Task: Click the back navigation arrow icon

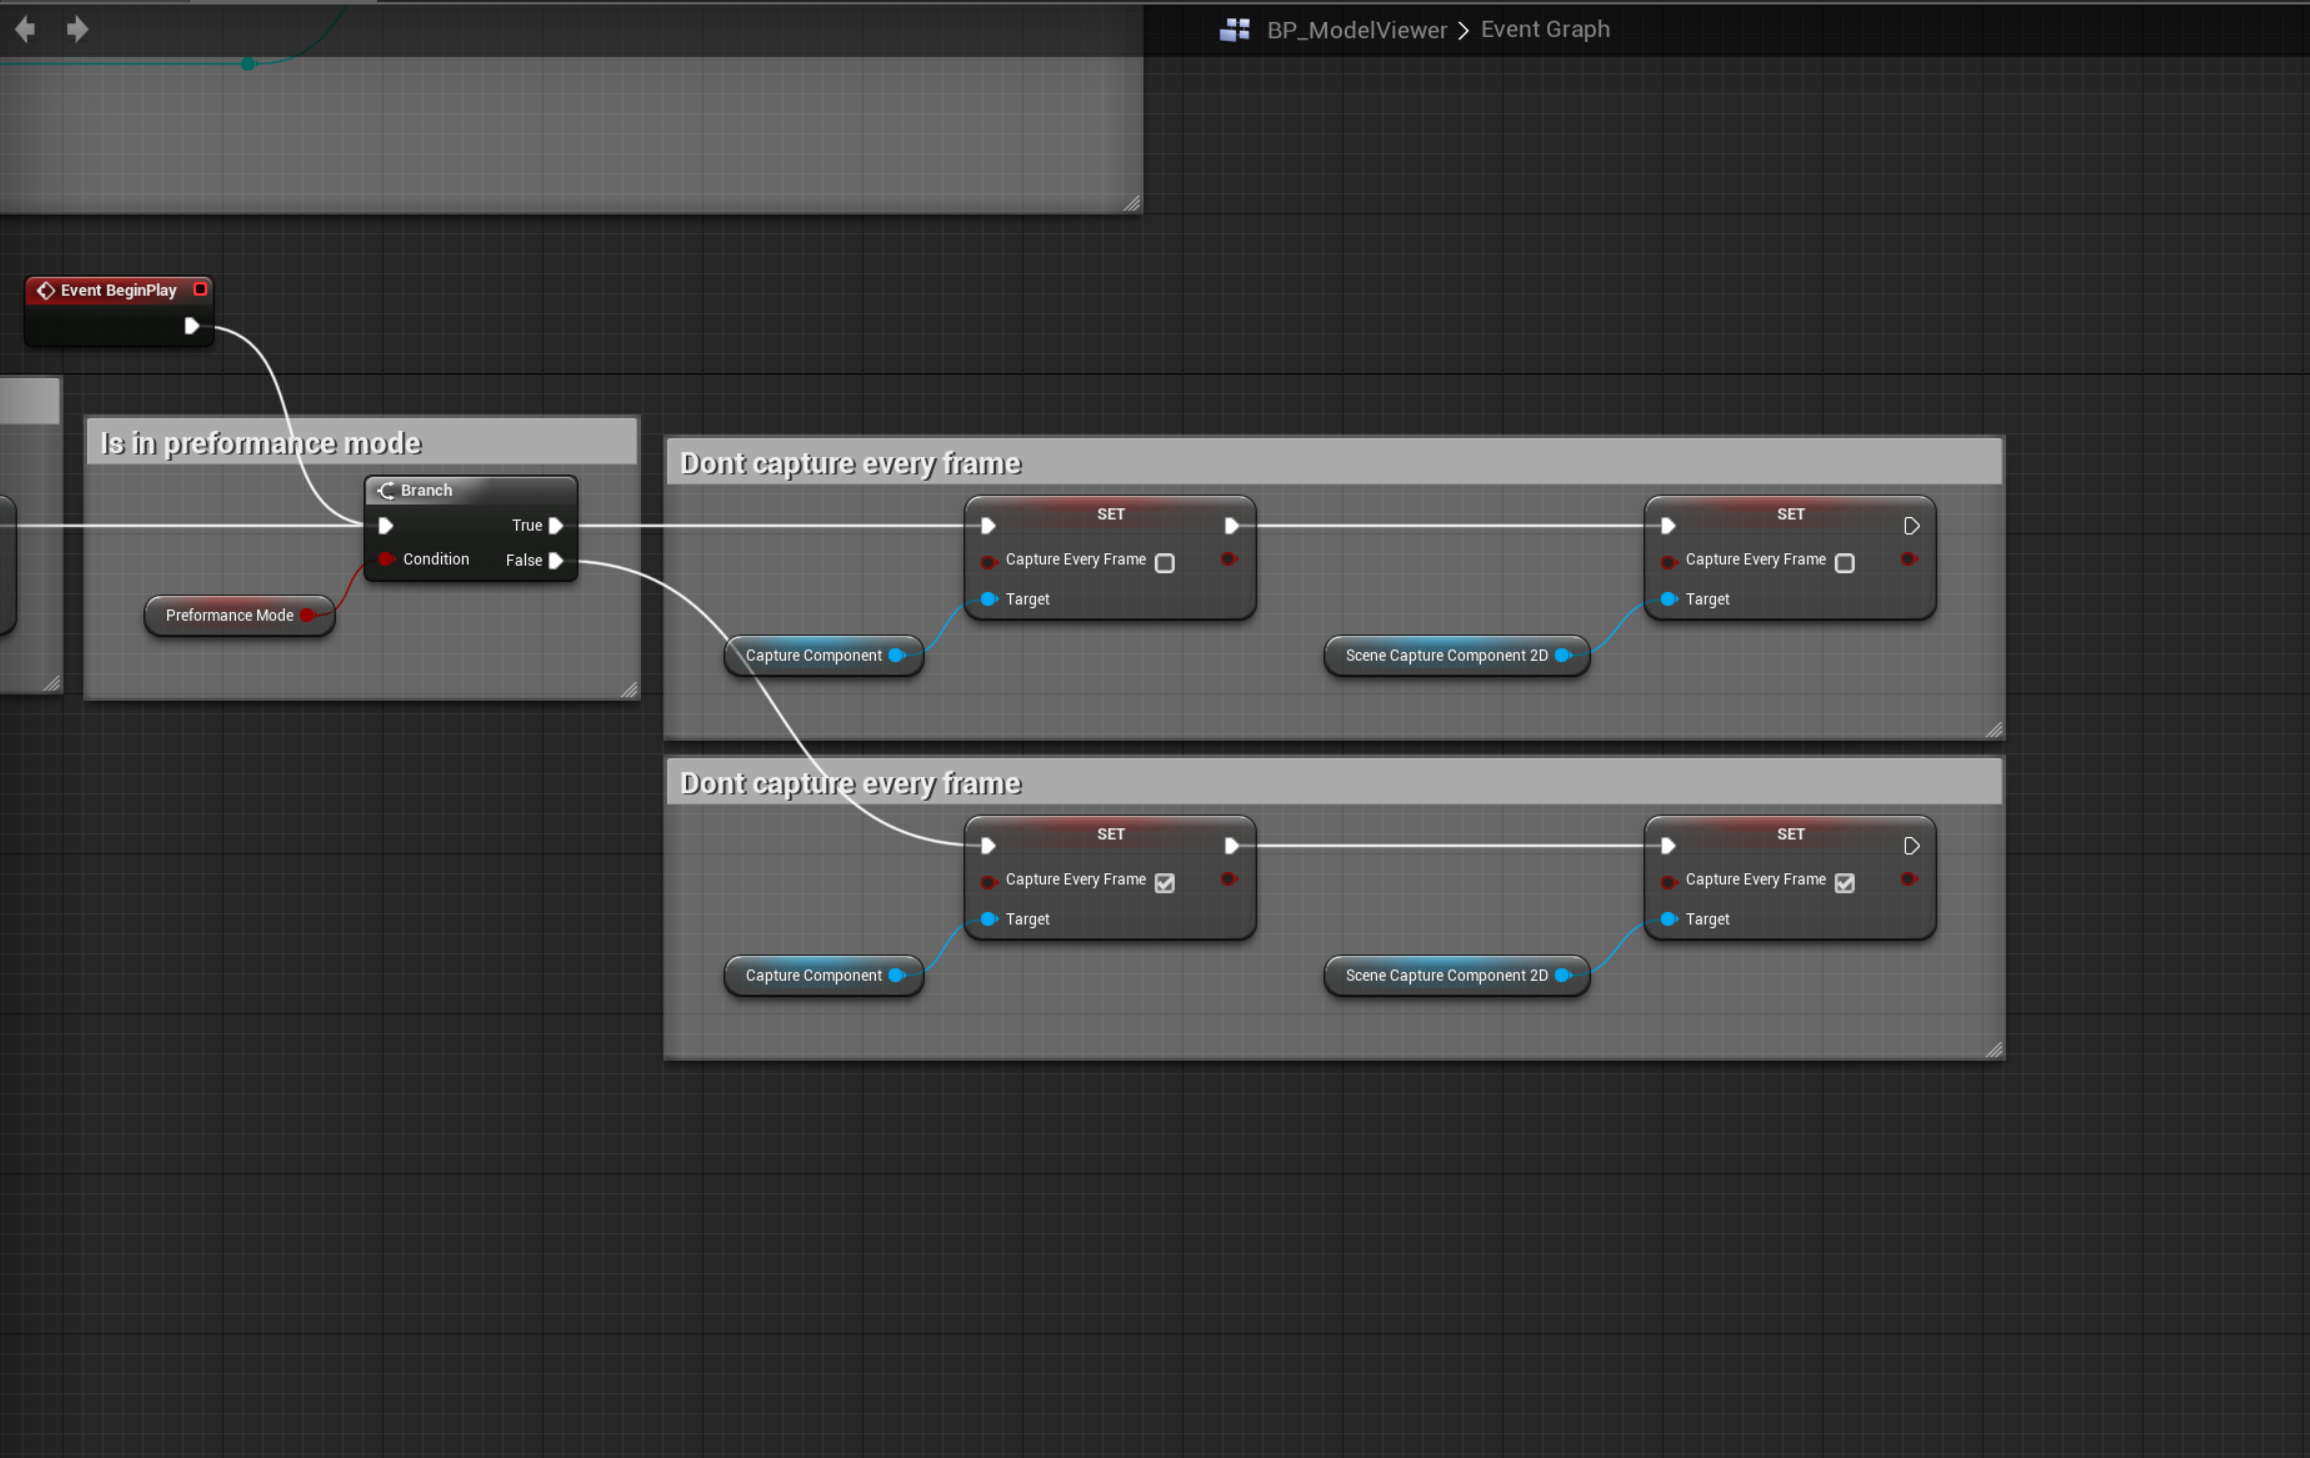Action: tap(25, 30)
